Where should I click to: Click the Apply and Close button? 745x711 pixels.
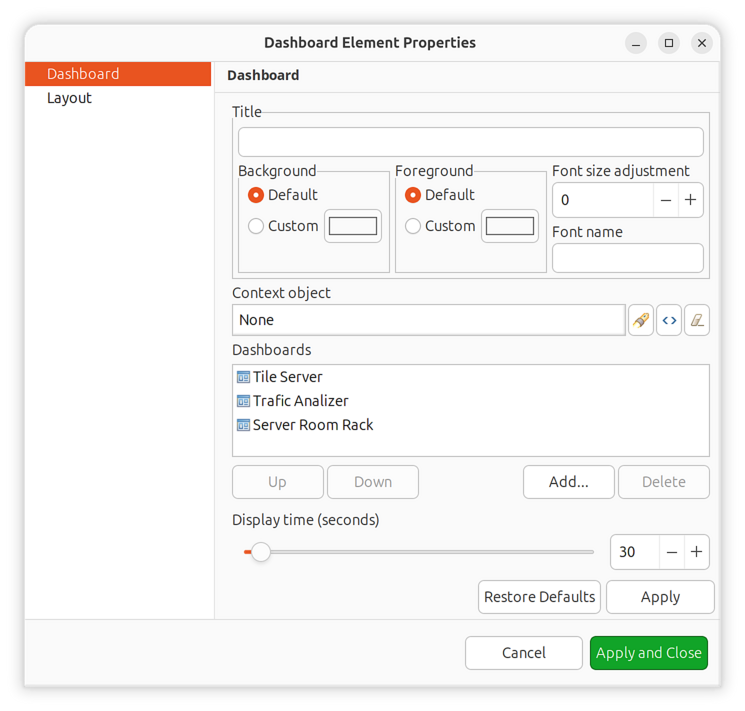tap(648, 653)
